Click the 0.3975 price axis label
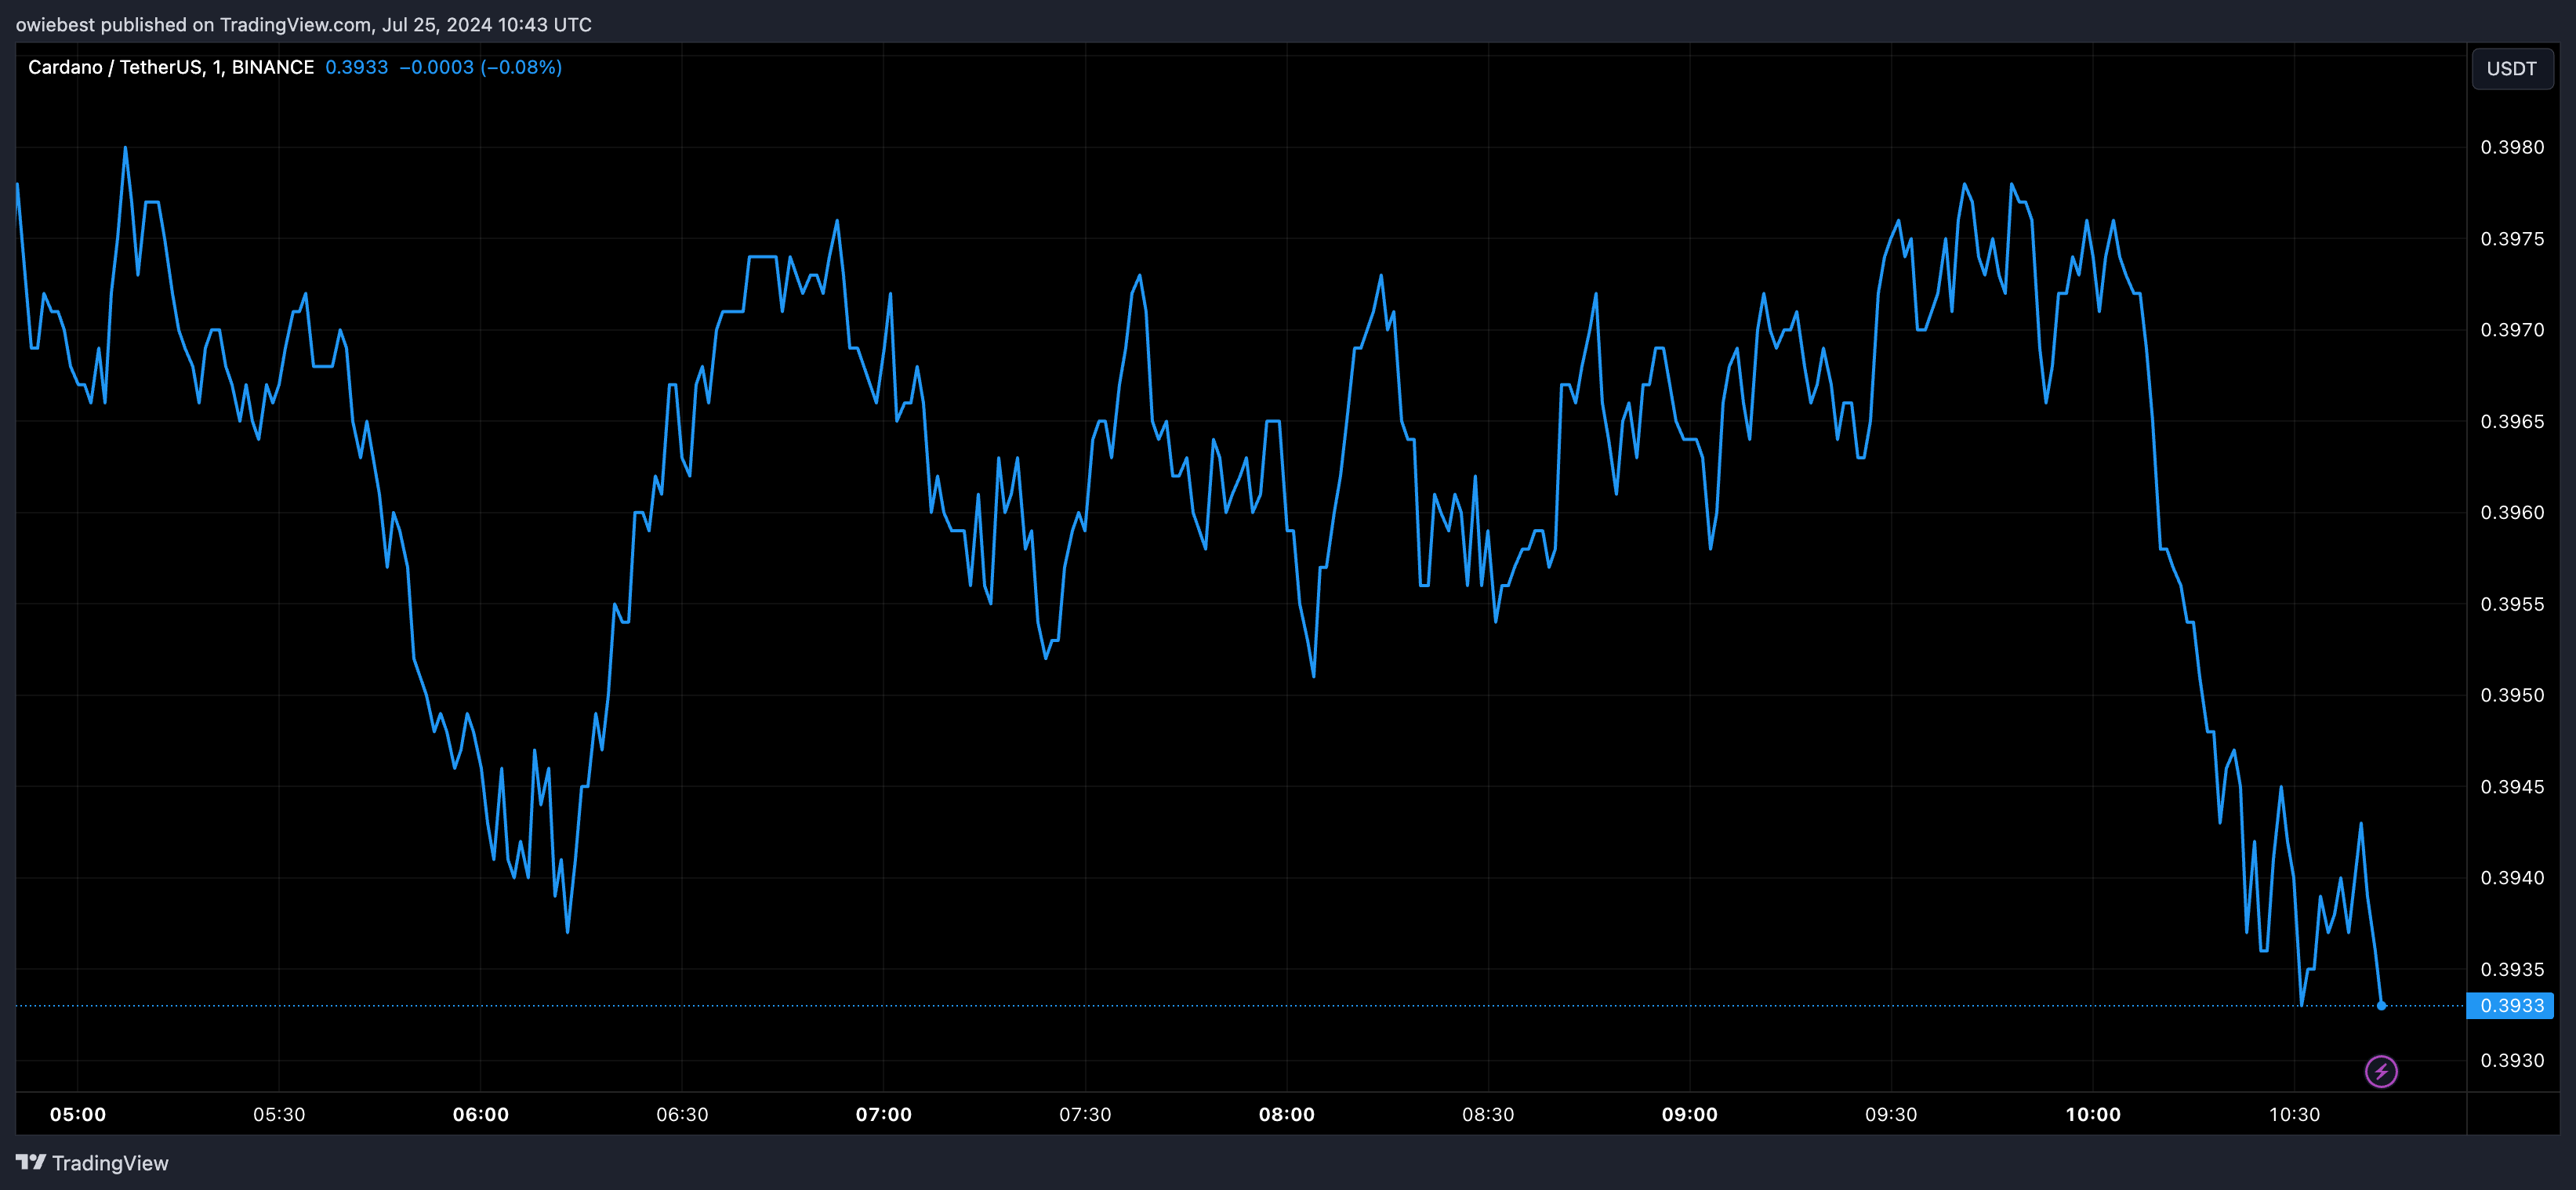 point(2512,238)
